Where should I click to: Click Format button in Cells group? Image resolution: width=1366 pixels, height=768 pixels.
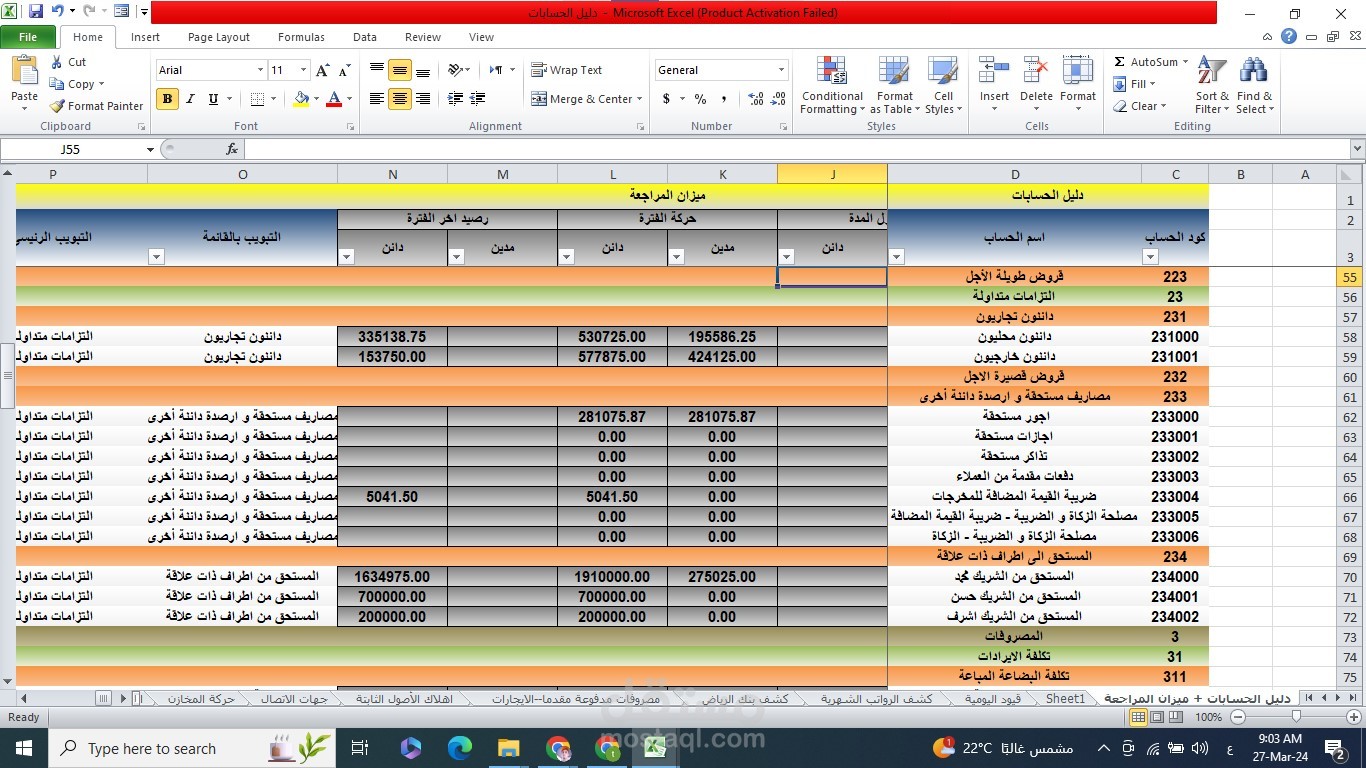coord(1078,85)
